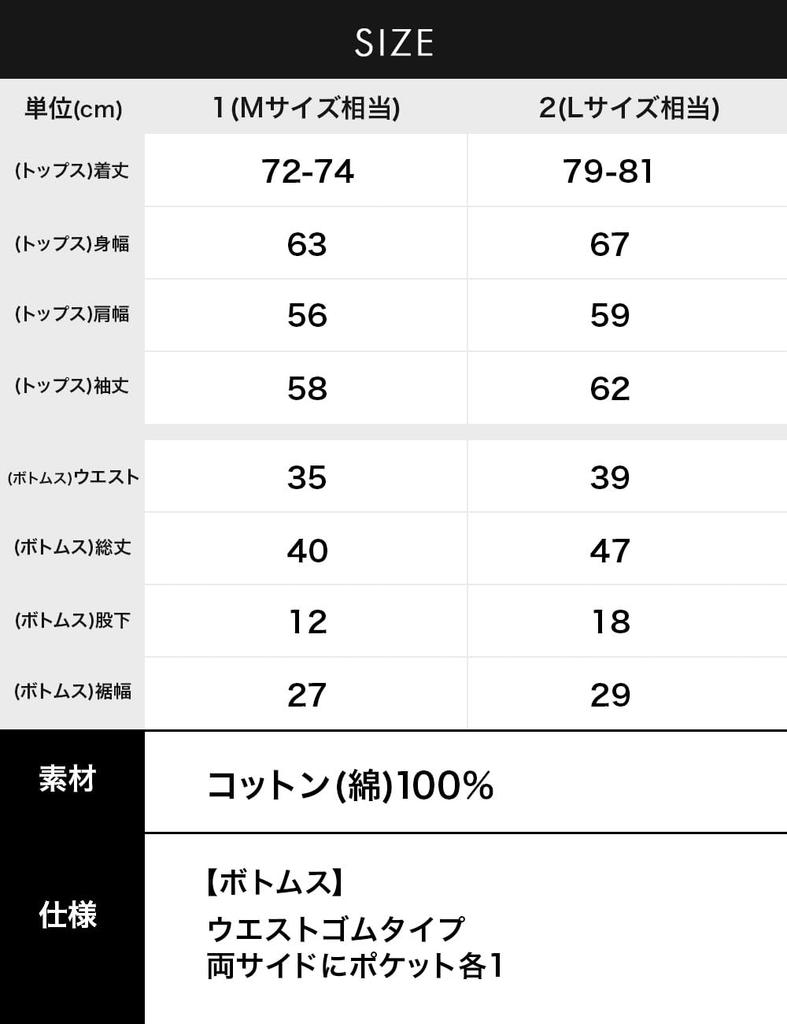787x1024 pixels.
Task: Click the 素材 material label
Action: [x=67, y=780]
